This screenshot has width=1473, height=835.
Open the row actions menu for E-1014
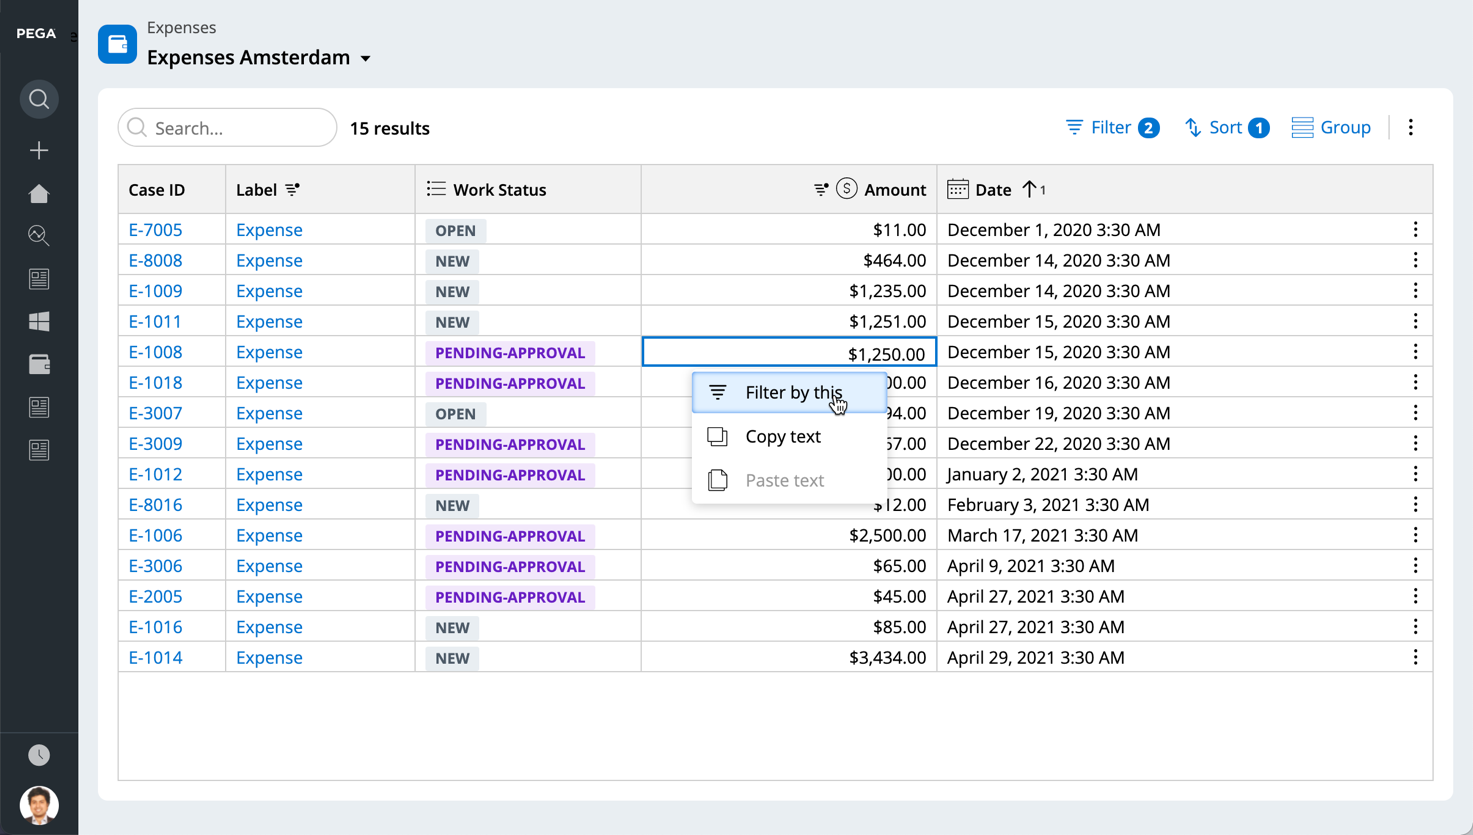tap(1416, 657)
